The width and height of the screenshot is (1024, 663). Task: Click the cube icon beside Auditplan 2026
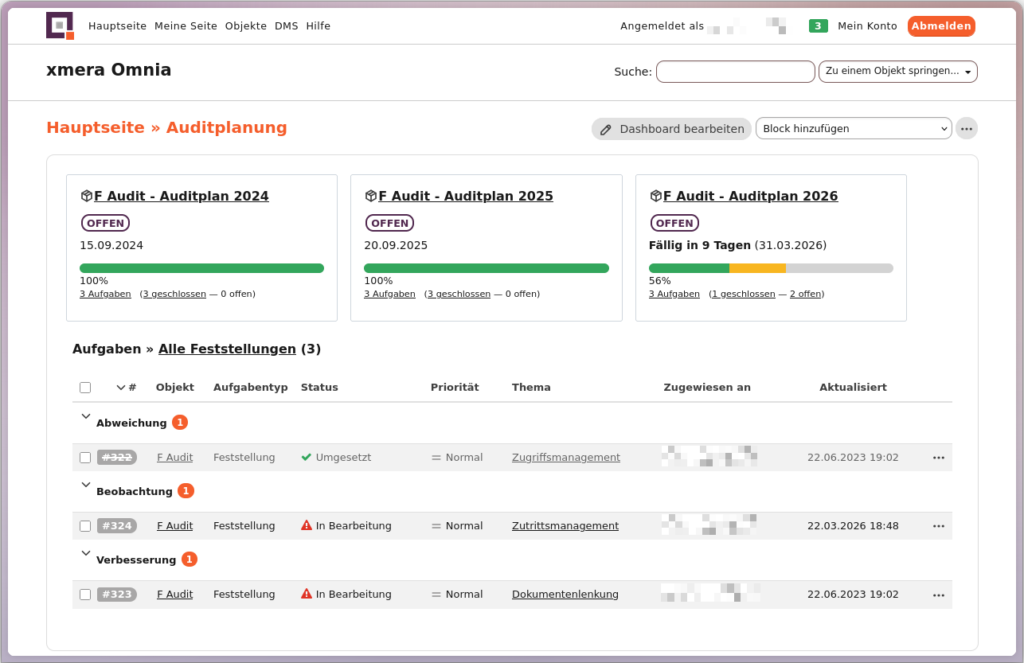coord(655,196)
